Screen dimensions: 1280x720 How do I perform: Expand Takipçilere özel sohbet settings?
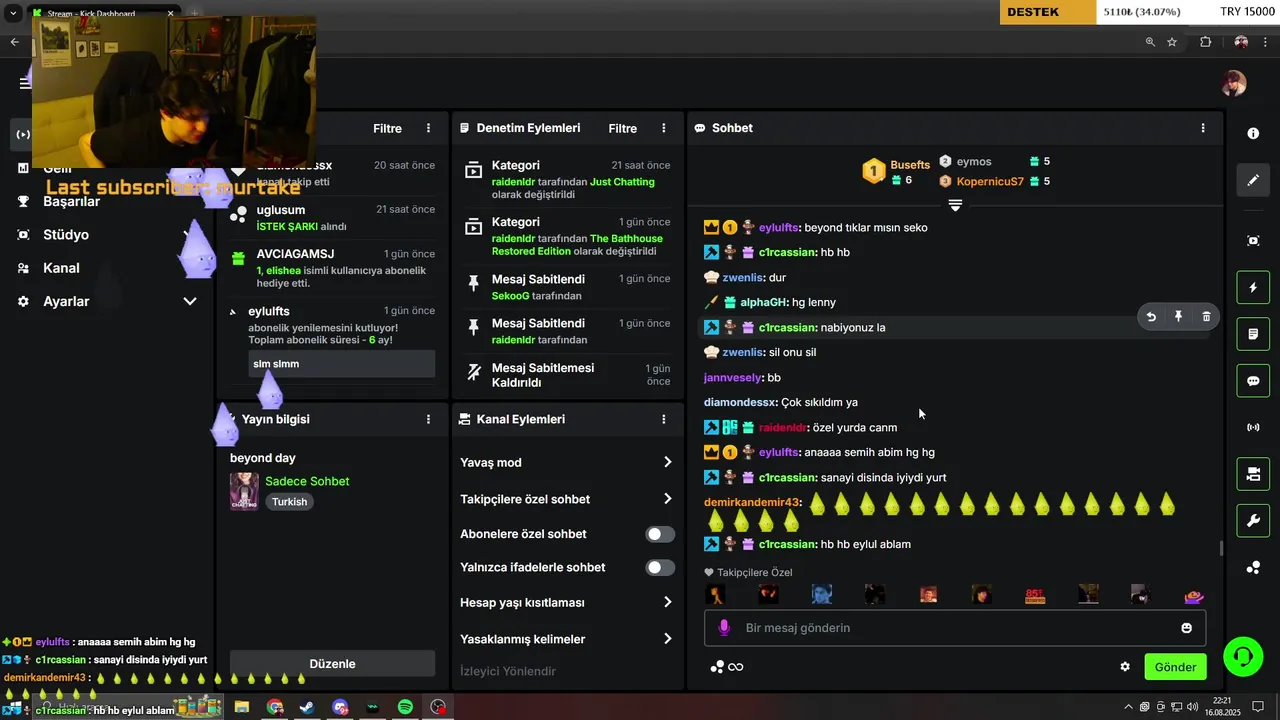tap(567, 499)
